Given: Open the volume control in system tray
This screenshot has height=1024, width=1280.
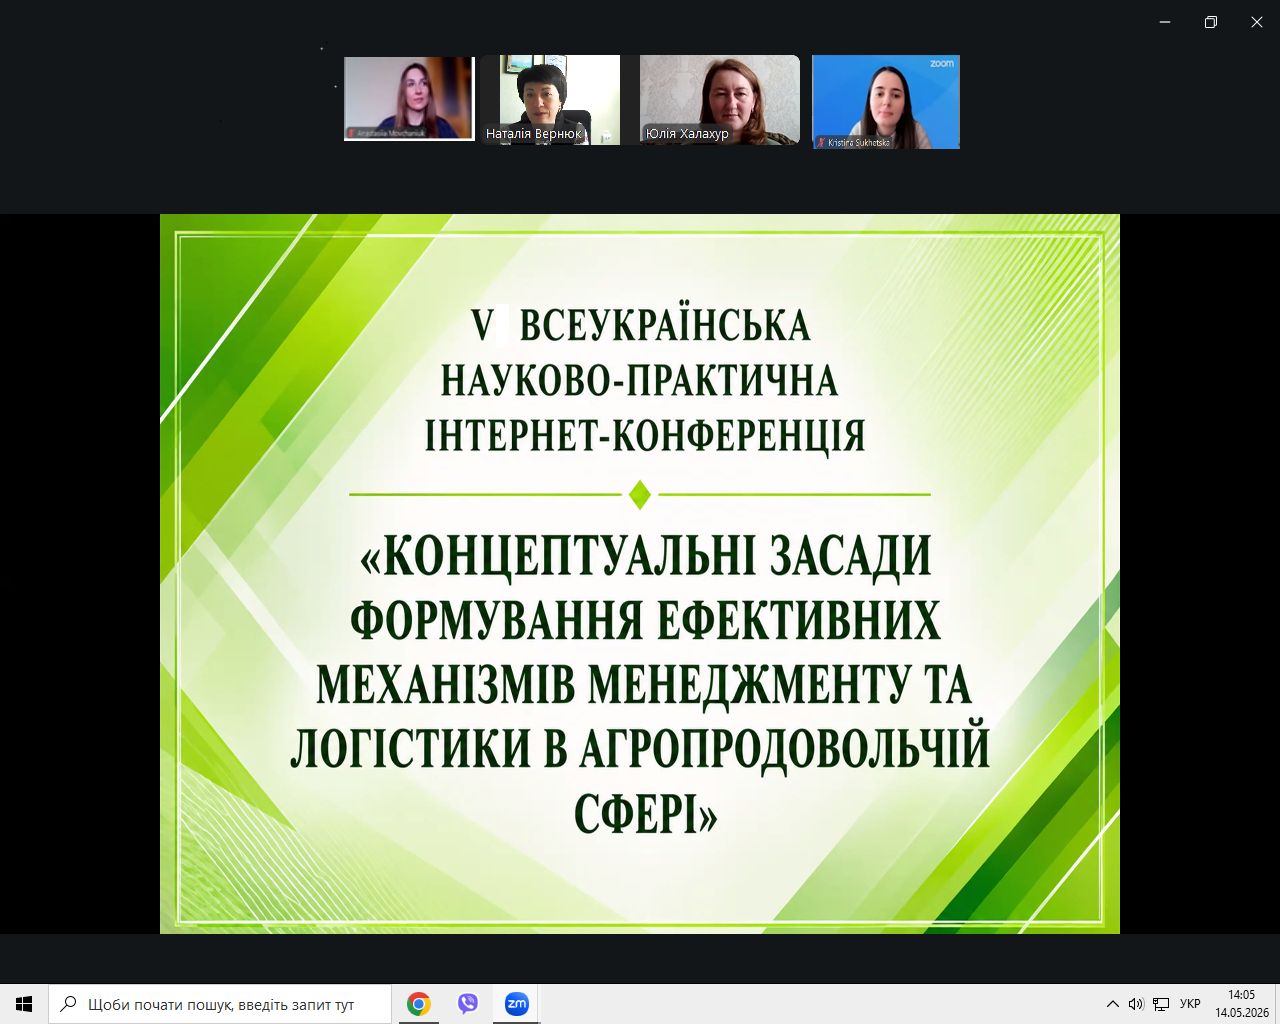Looking at the screenshot, I should (x=1136, y=1004).
